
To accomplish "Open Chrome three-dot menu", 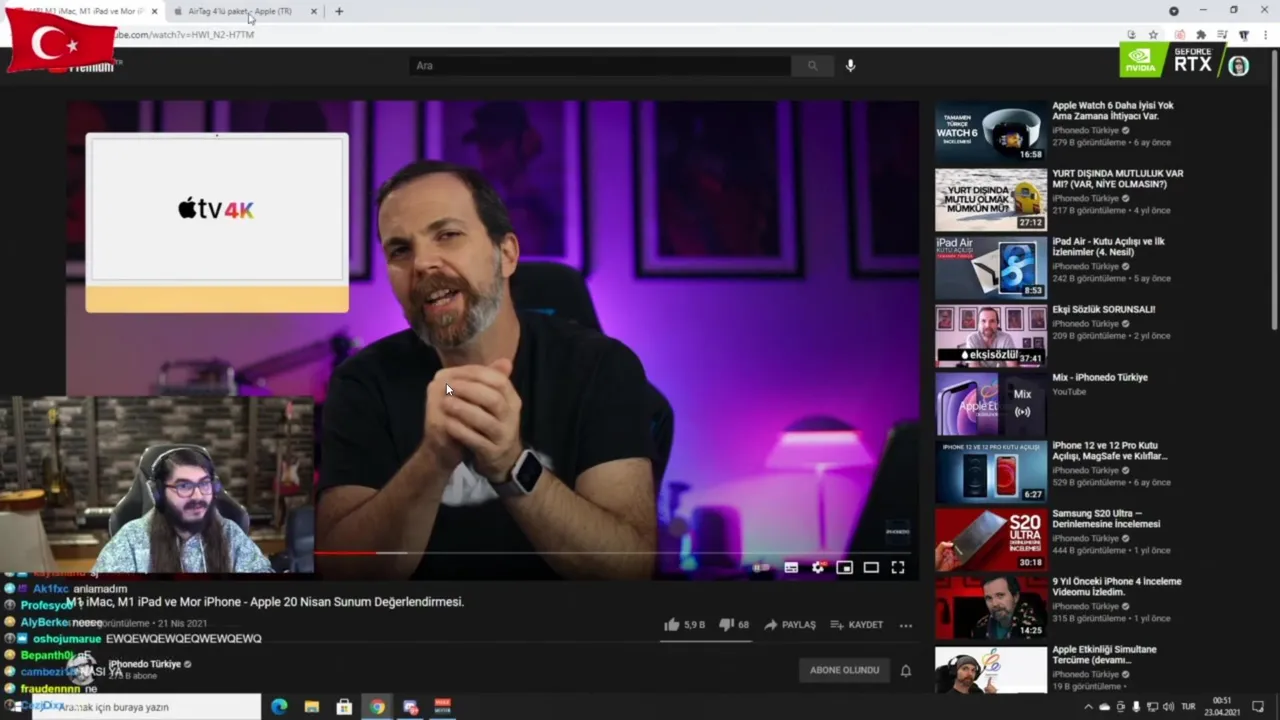I will click(x=1265, y=35).
